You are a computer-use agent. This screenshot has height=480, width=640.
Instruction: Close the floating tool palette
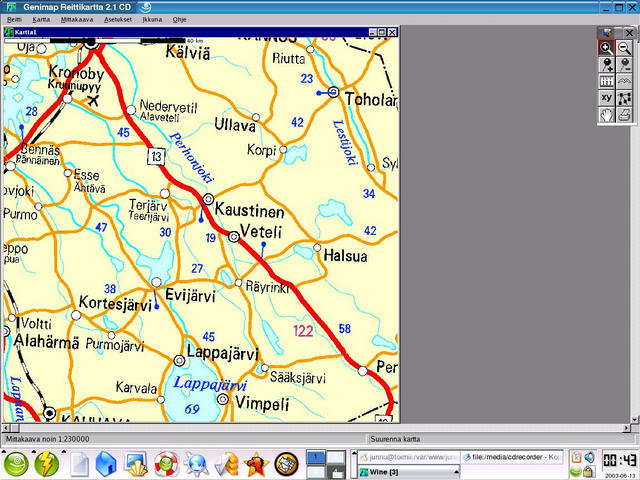[629, 33]
